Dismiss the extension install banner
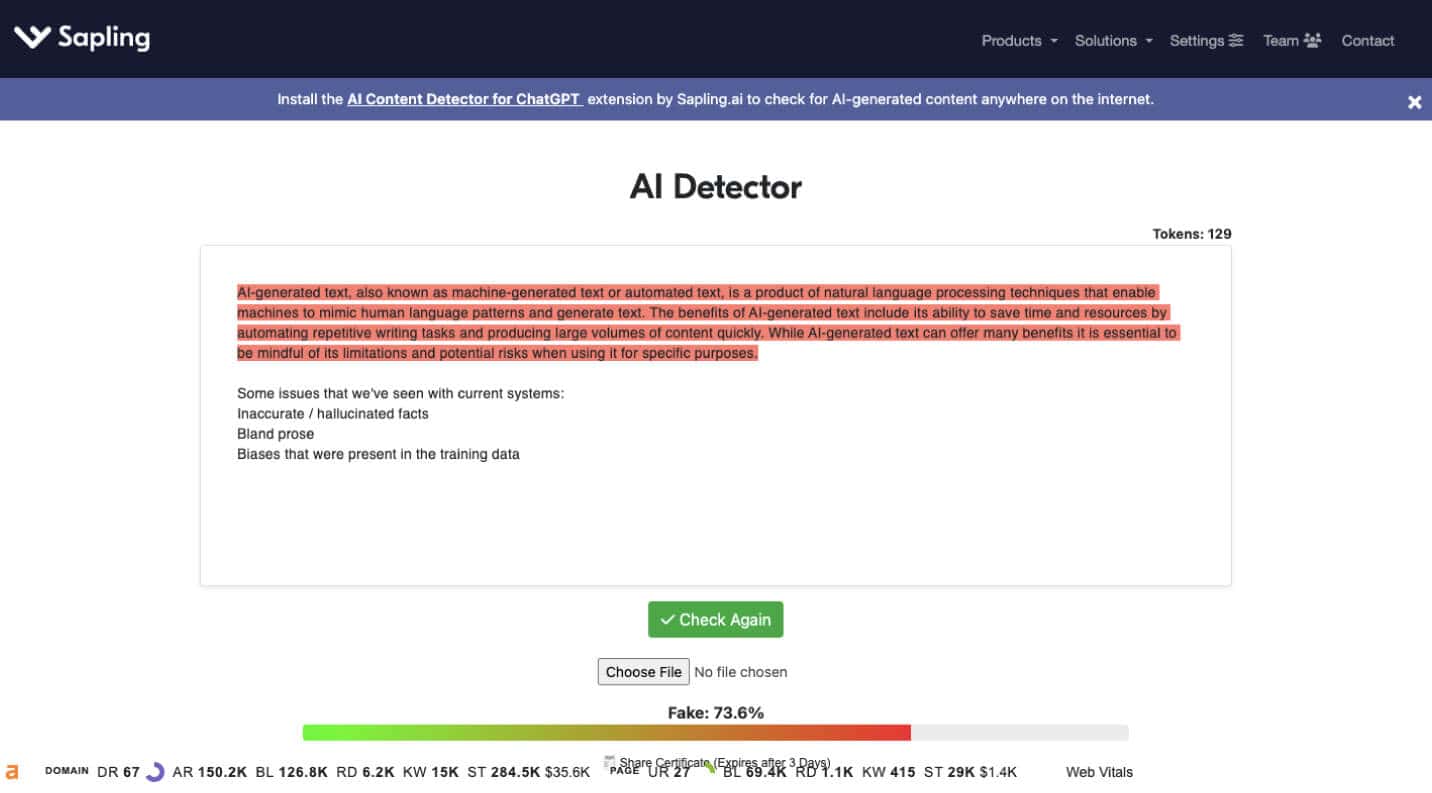Screen dimensions: 1432x793 click(1414, 102)
